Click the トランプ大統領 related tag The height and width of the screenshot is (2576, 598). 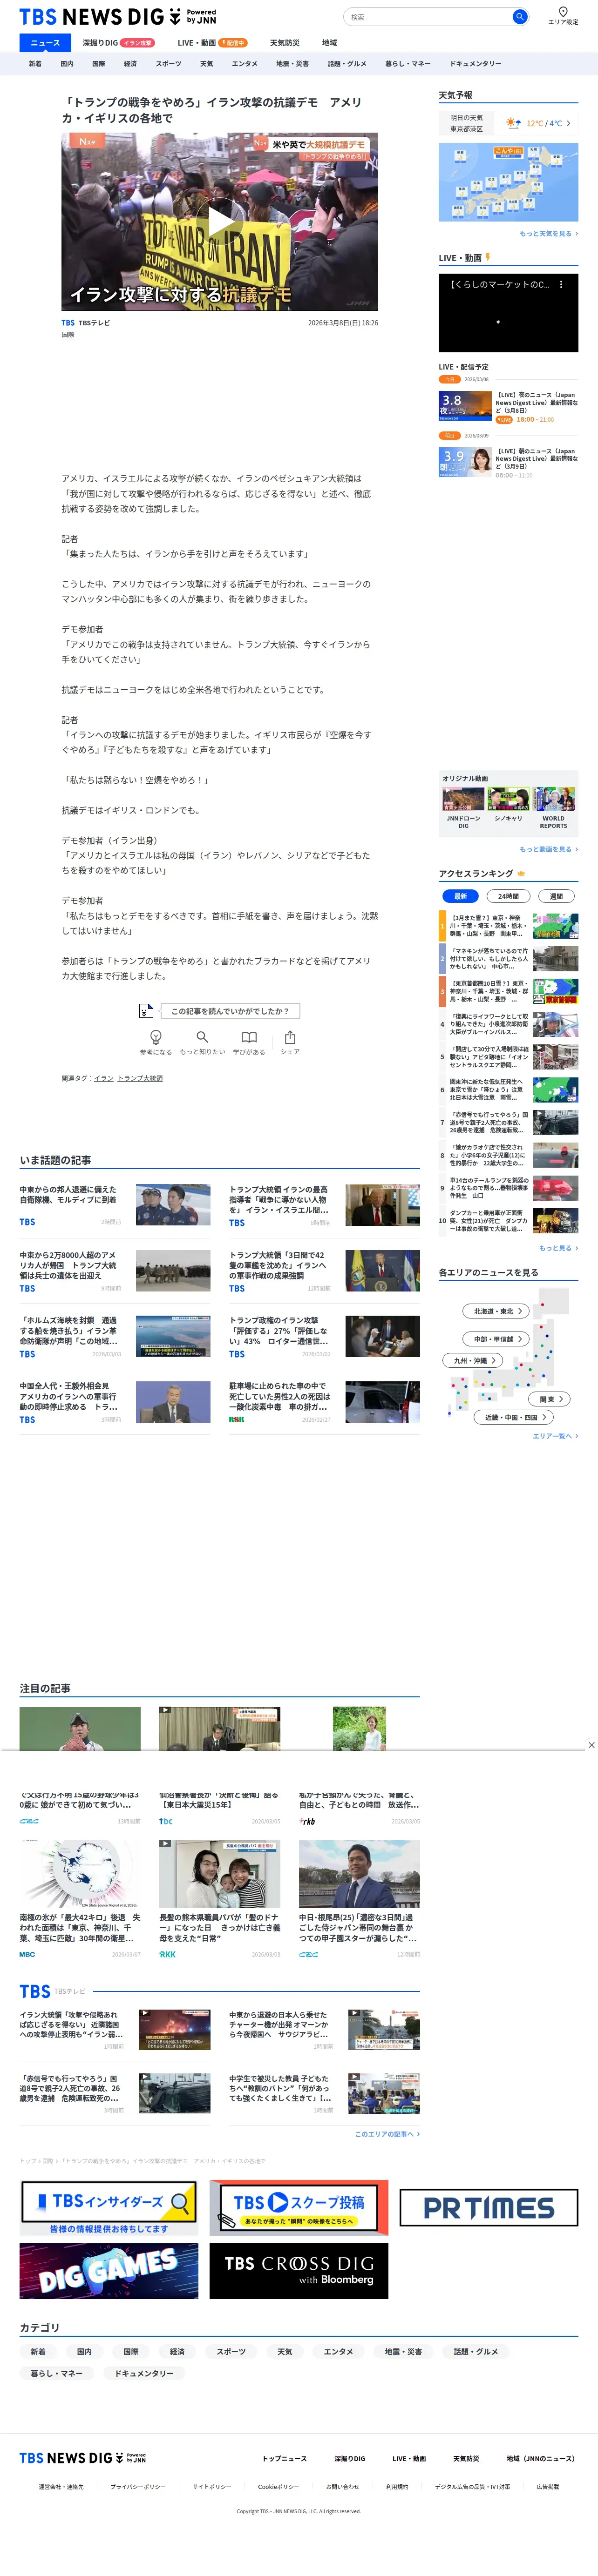point(140,1078)
